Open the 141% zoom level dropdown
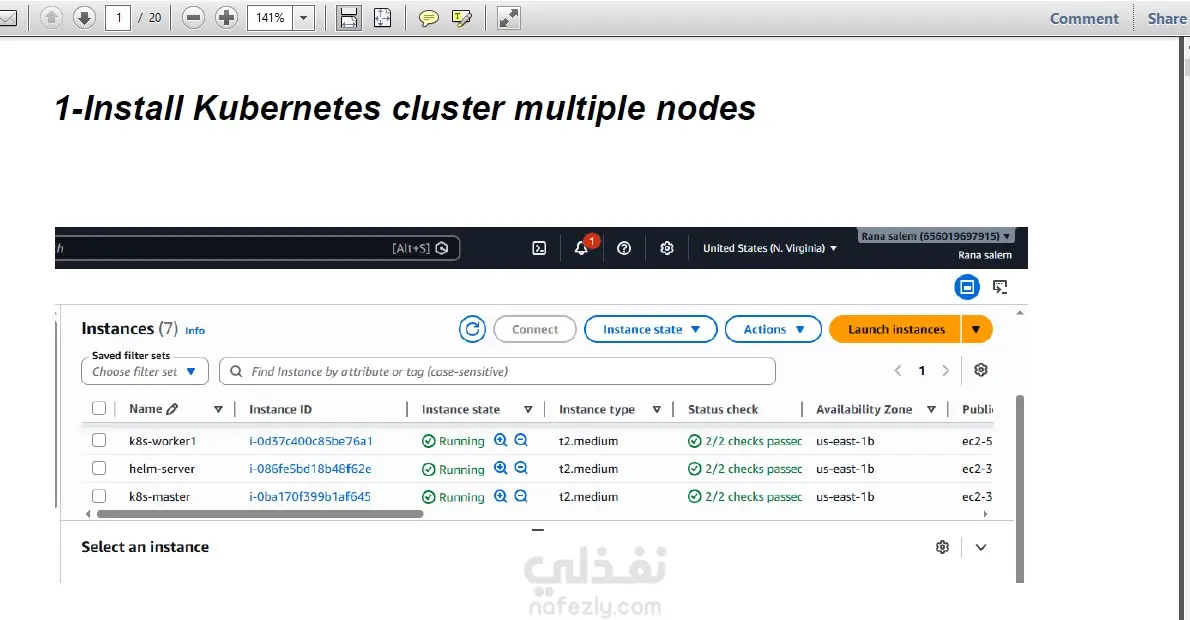The width and height of the screenshot is (1190, 620). [304, 17]
